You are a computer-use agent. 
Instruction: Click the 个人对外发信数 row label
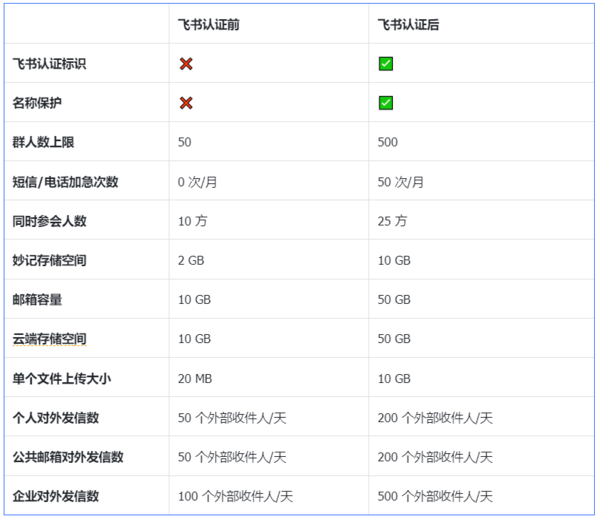(55, 418)
